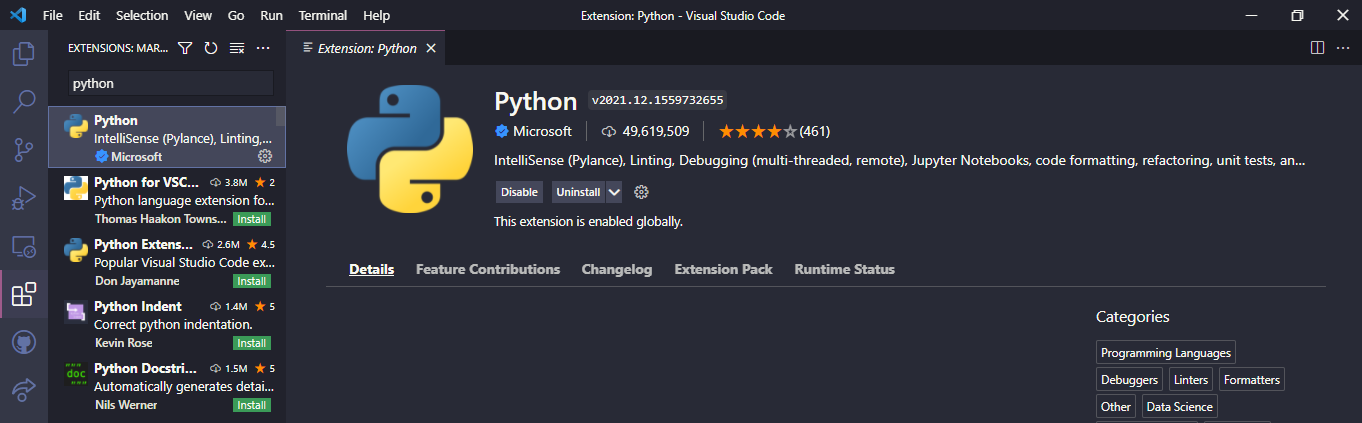
Task: Install Python for VSCode extension
Action: click(252, 219)
